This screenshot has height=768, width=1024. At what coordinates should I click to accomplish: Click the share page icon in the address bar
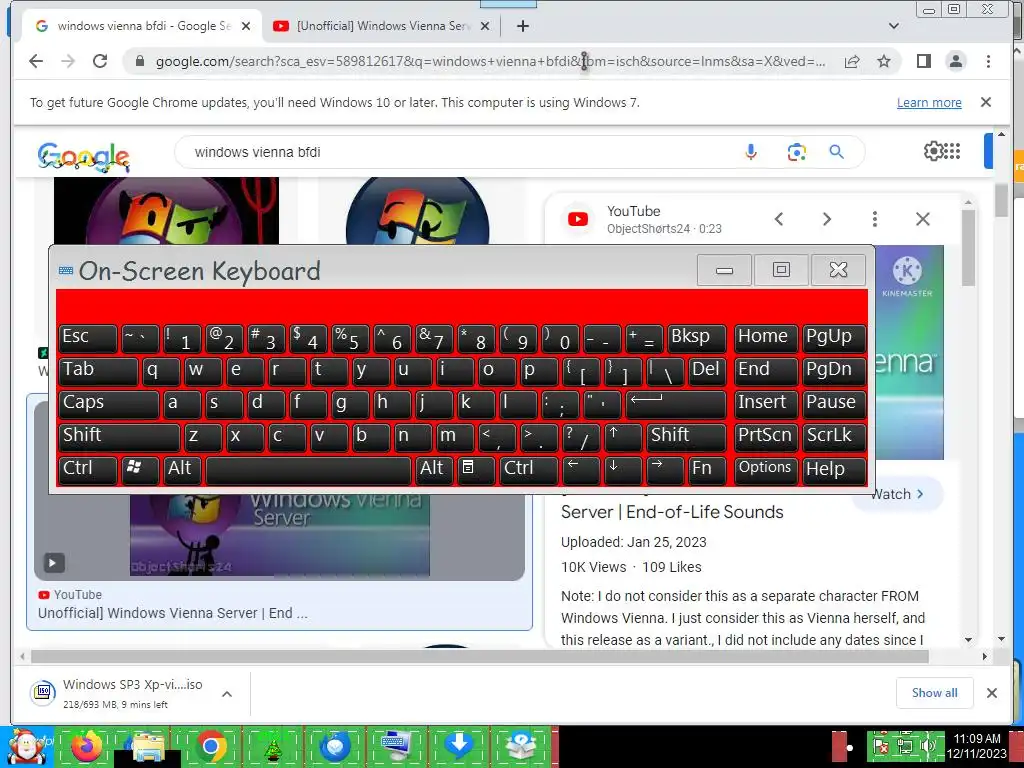point(852,61)
